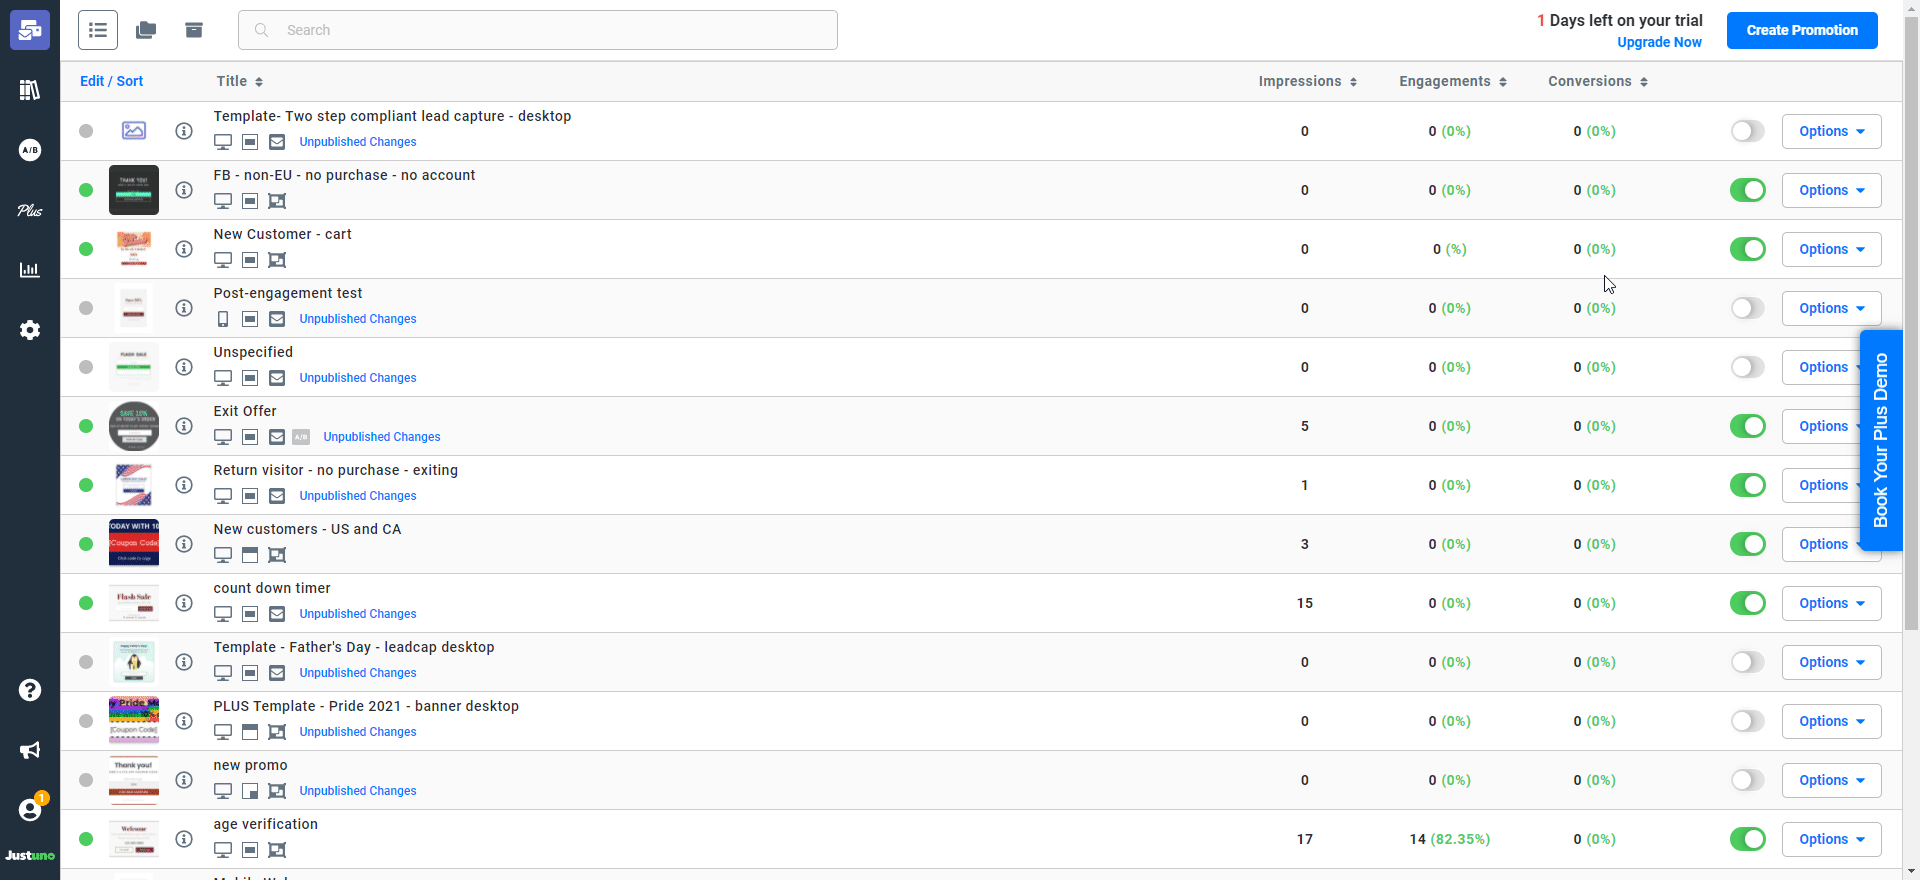Sort promotions by Conversions column header

click(1596, 81)
